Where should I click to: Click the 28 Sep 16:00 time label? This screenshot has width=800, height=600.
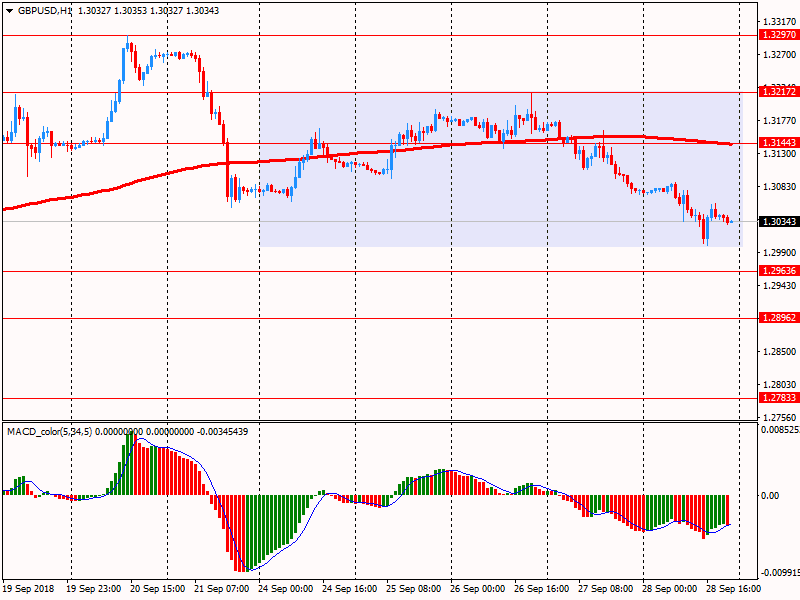733,590
